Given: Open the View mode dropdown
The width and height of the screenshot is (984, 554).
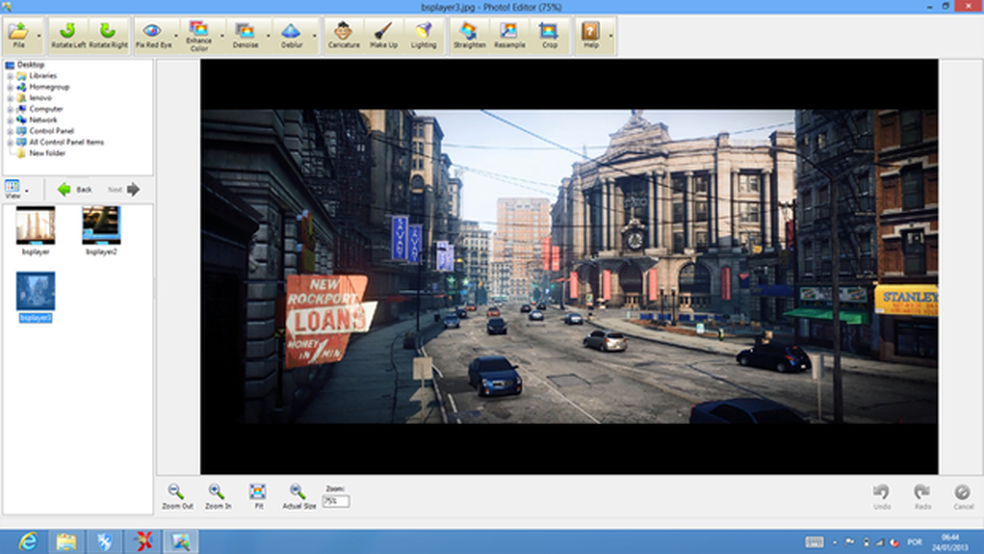Looking at the screenshot, I should (27, 190).
